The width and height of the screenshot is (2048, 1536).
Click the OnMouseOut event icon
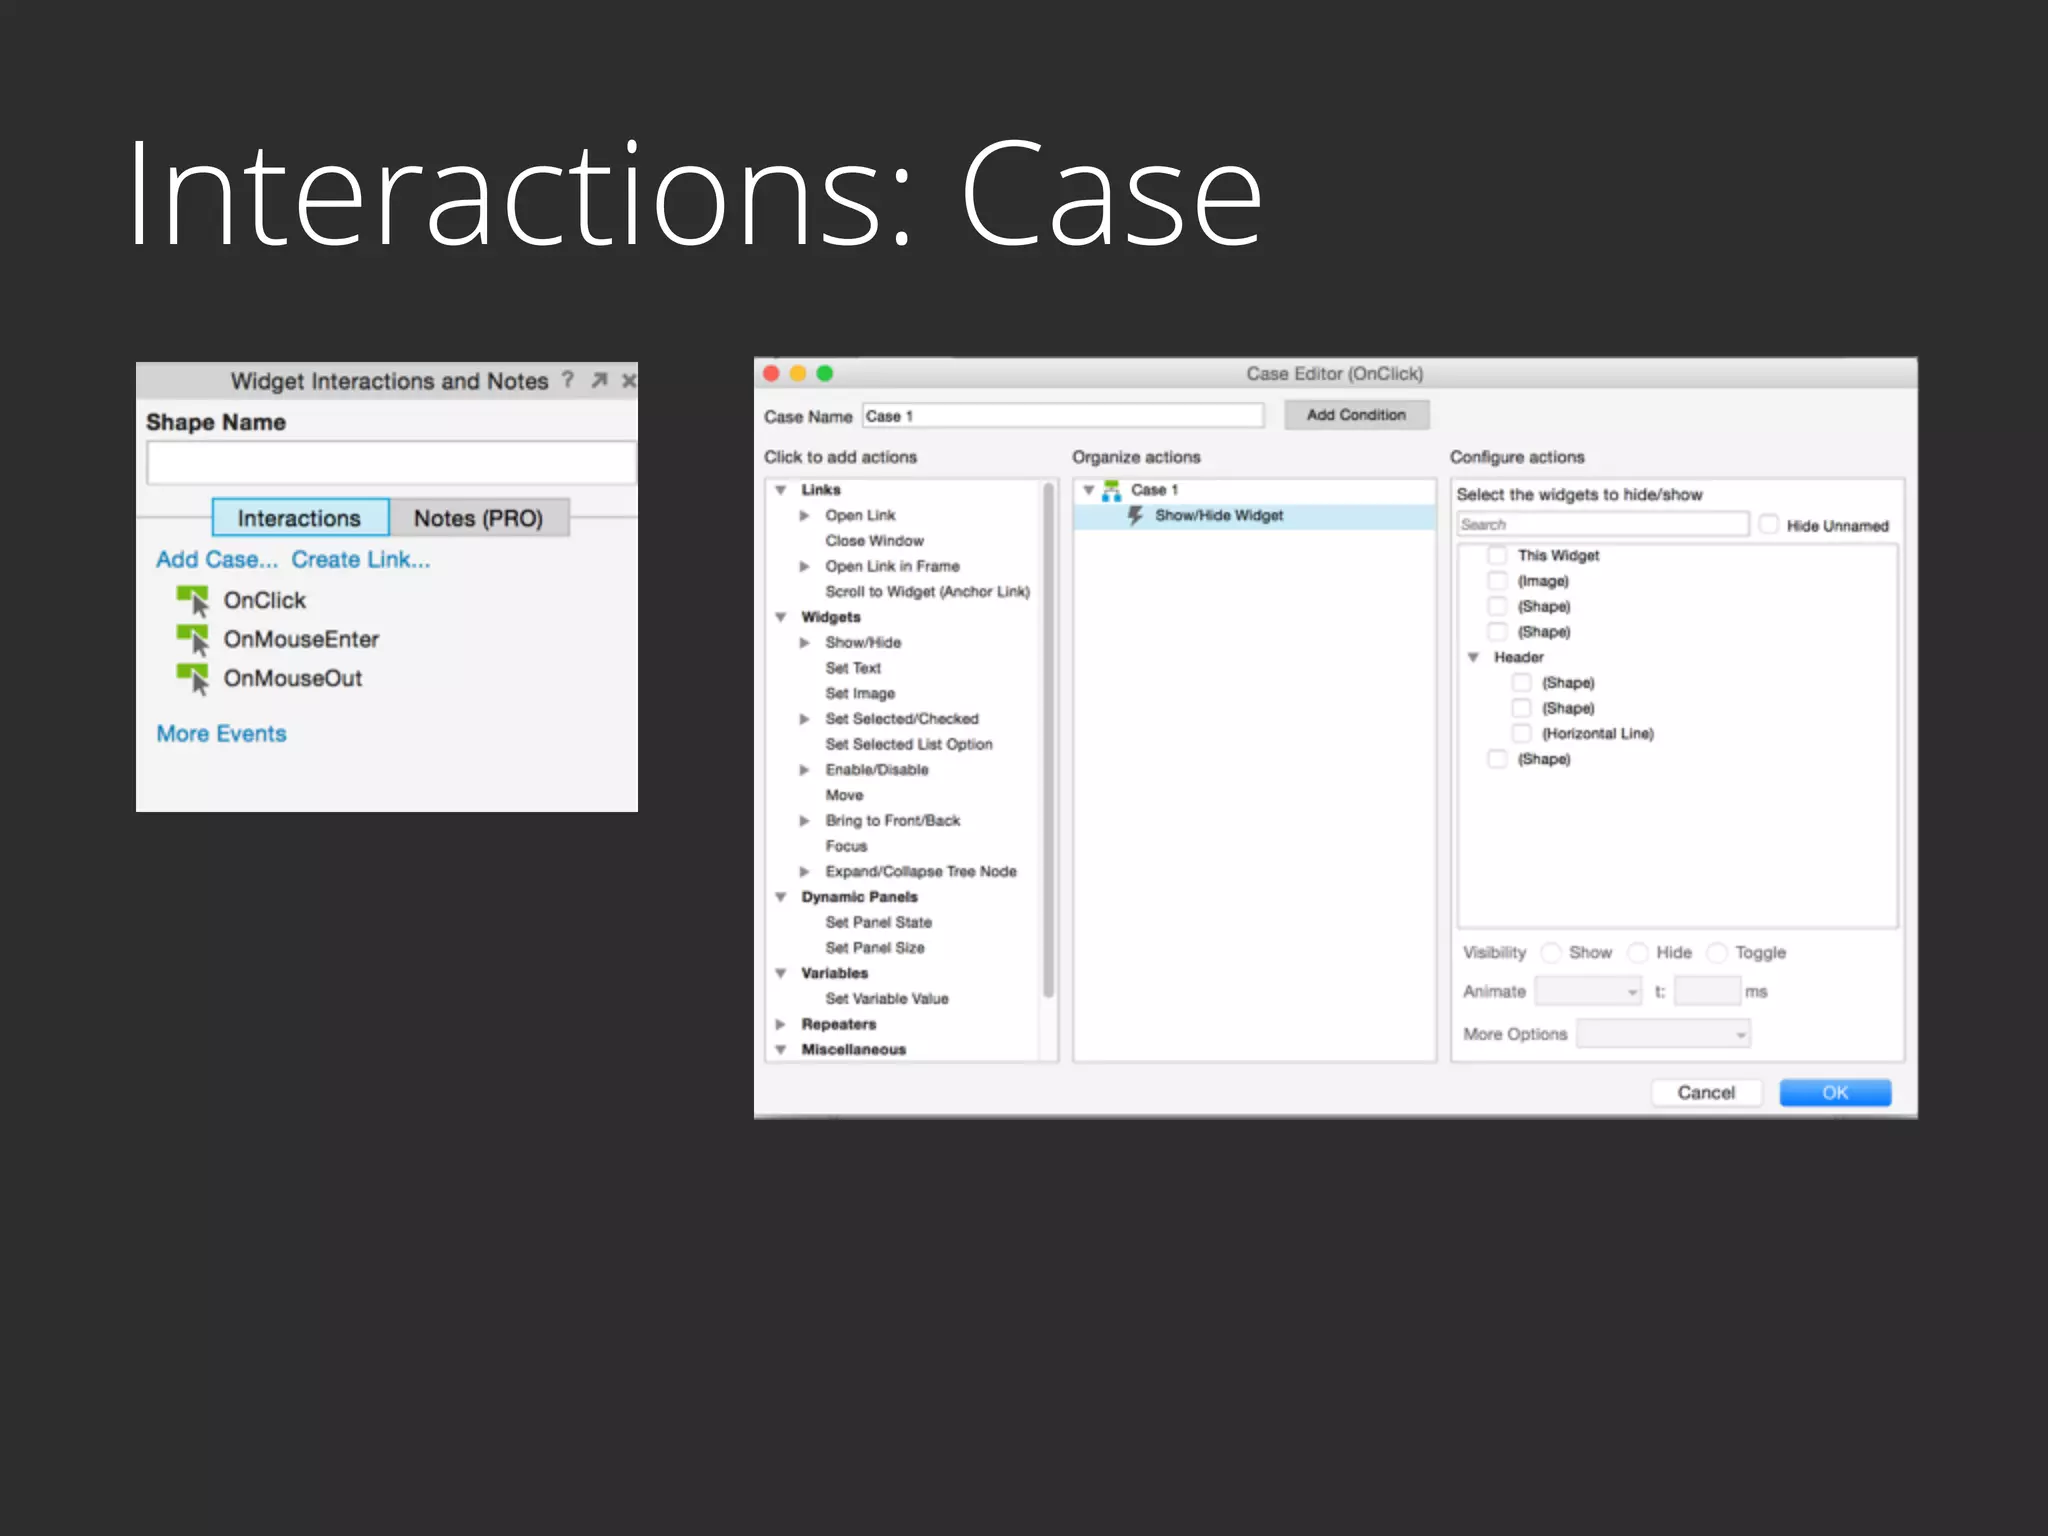(192, 678)
